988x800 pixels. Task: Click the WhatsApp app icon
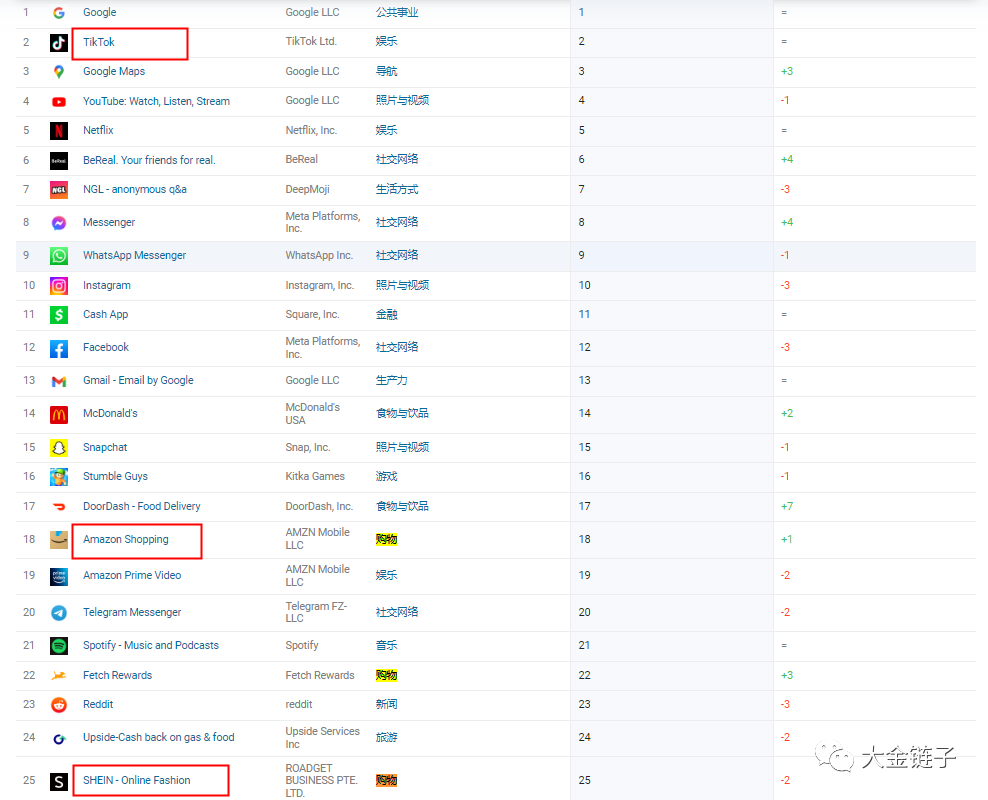59,256
